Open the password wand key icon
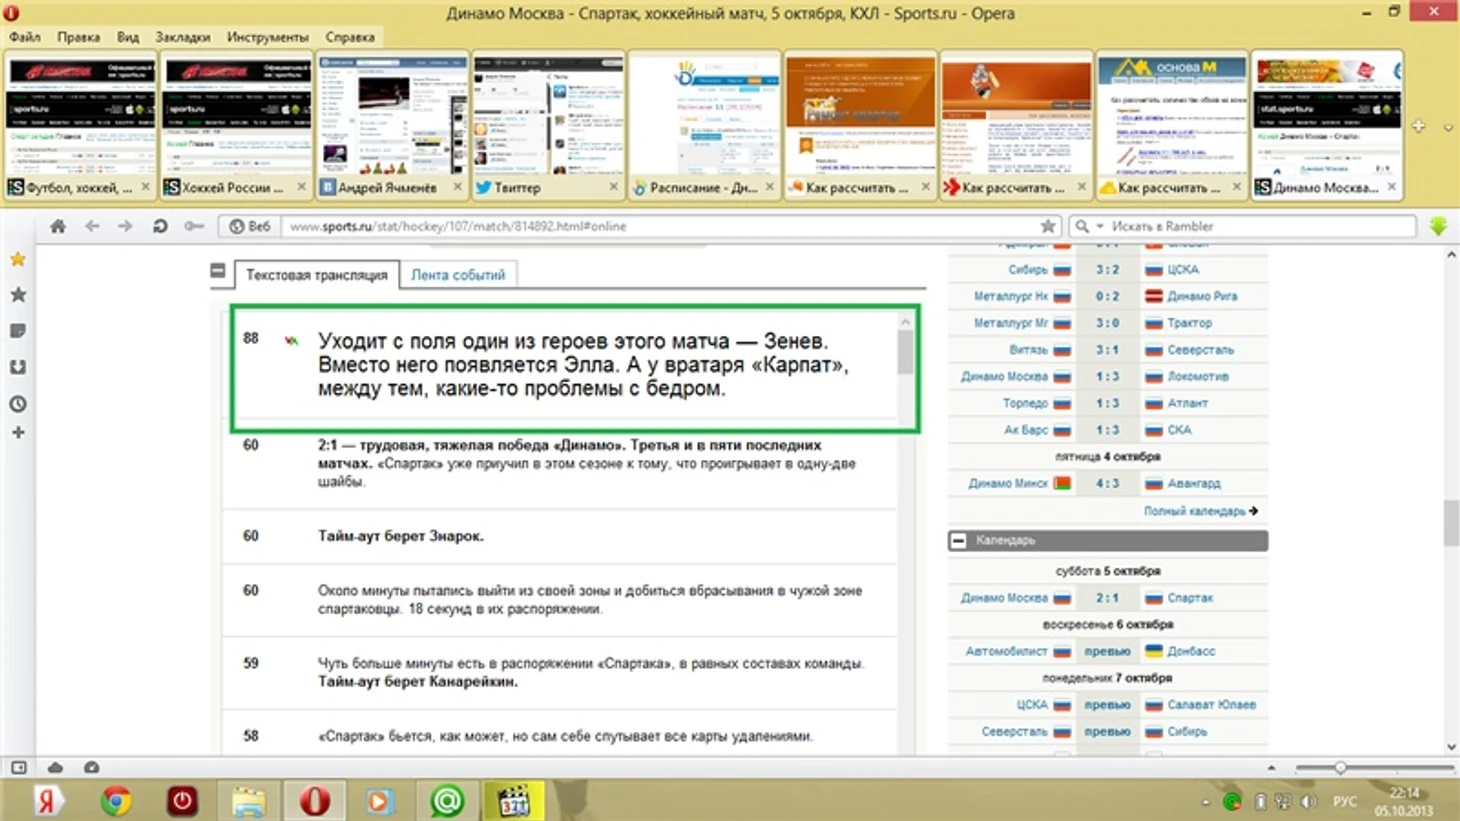This screenshot has width=1460, height=821. tap(194, 226)
